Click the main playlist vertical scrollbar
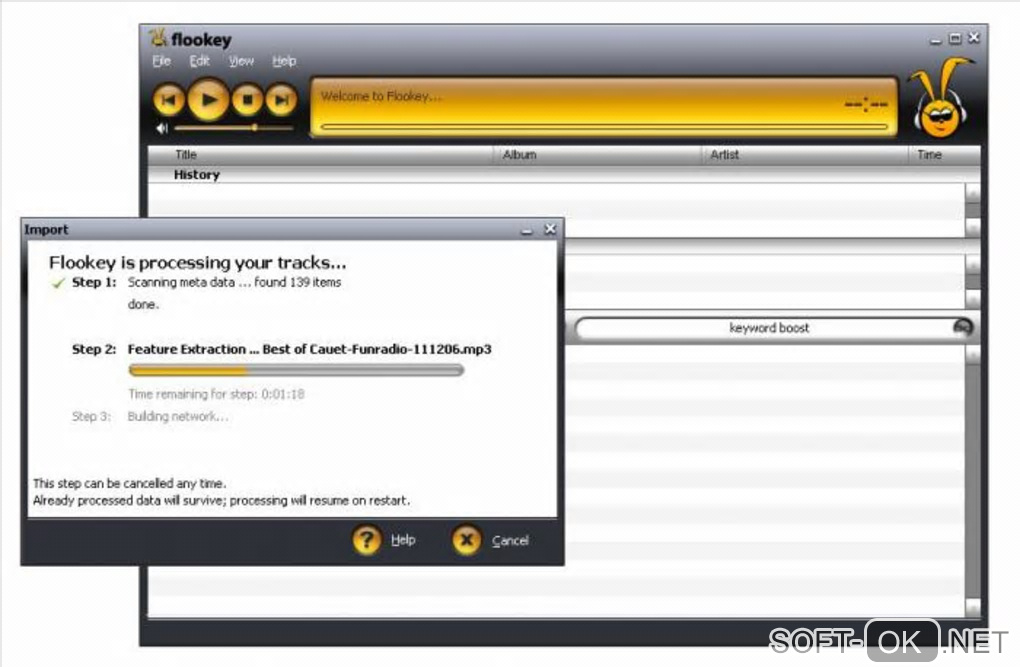Image resolution: width=1020 pixels, height=667 pixels. coord(973,482)
